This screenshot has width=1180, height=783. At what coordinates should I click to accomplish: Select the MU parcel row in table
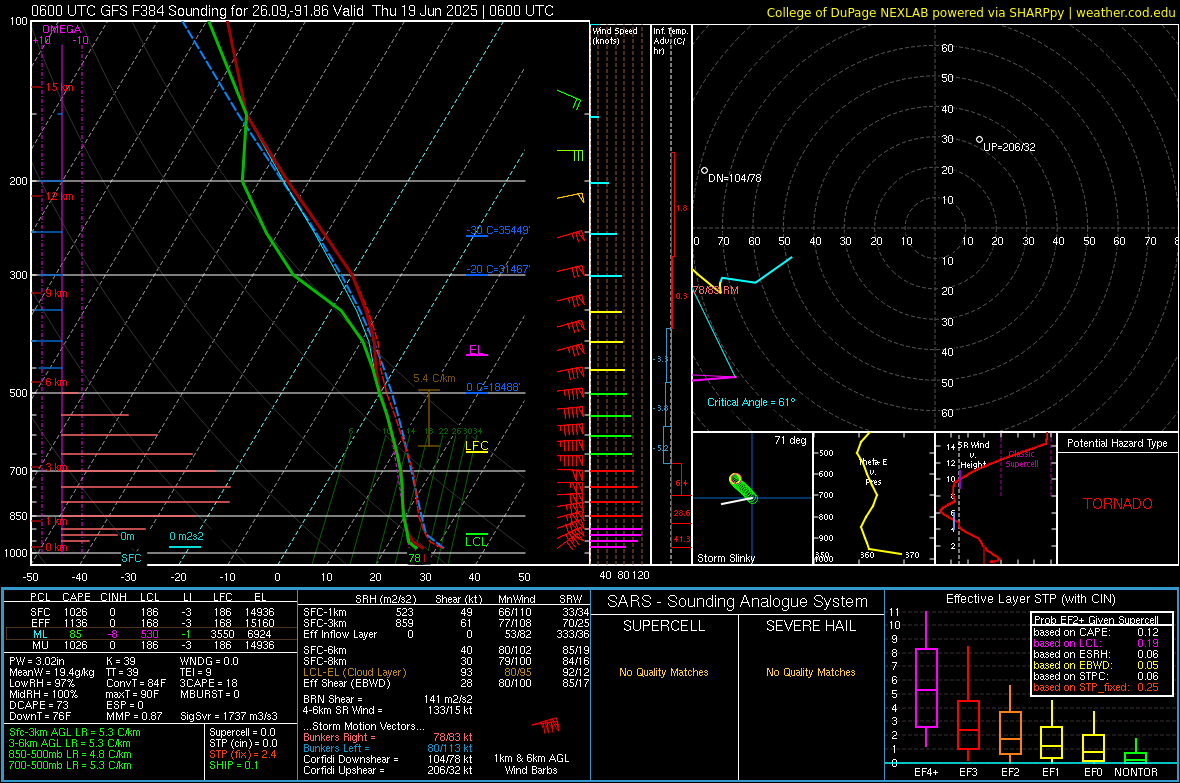pos(151,644)
